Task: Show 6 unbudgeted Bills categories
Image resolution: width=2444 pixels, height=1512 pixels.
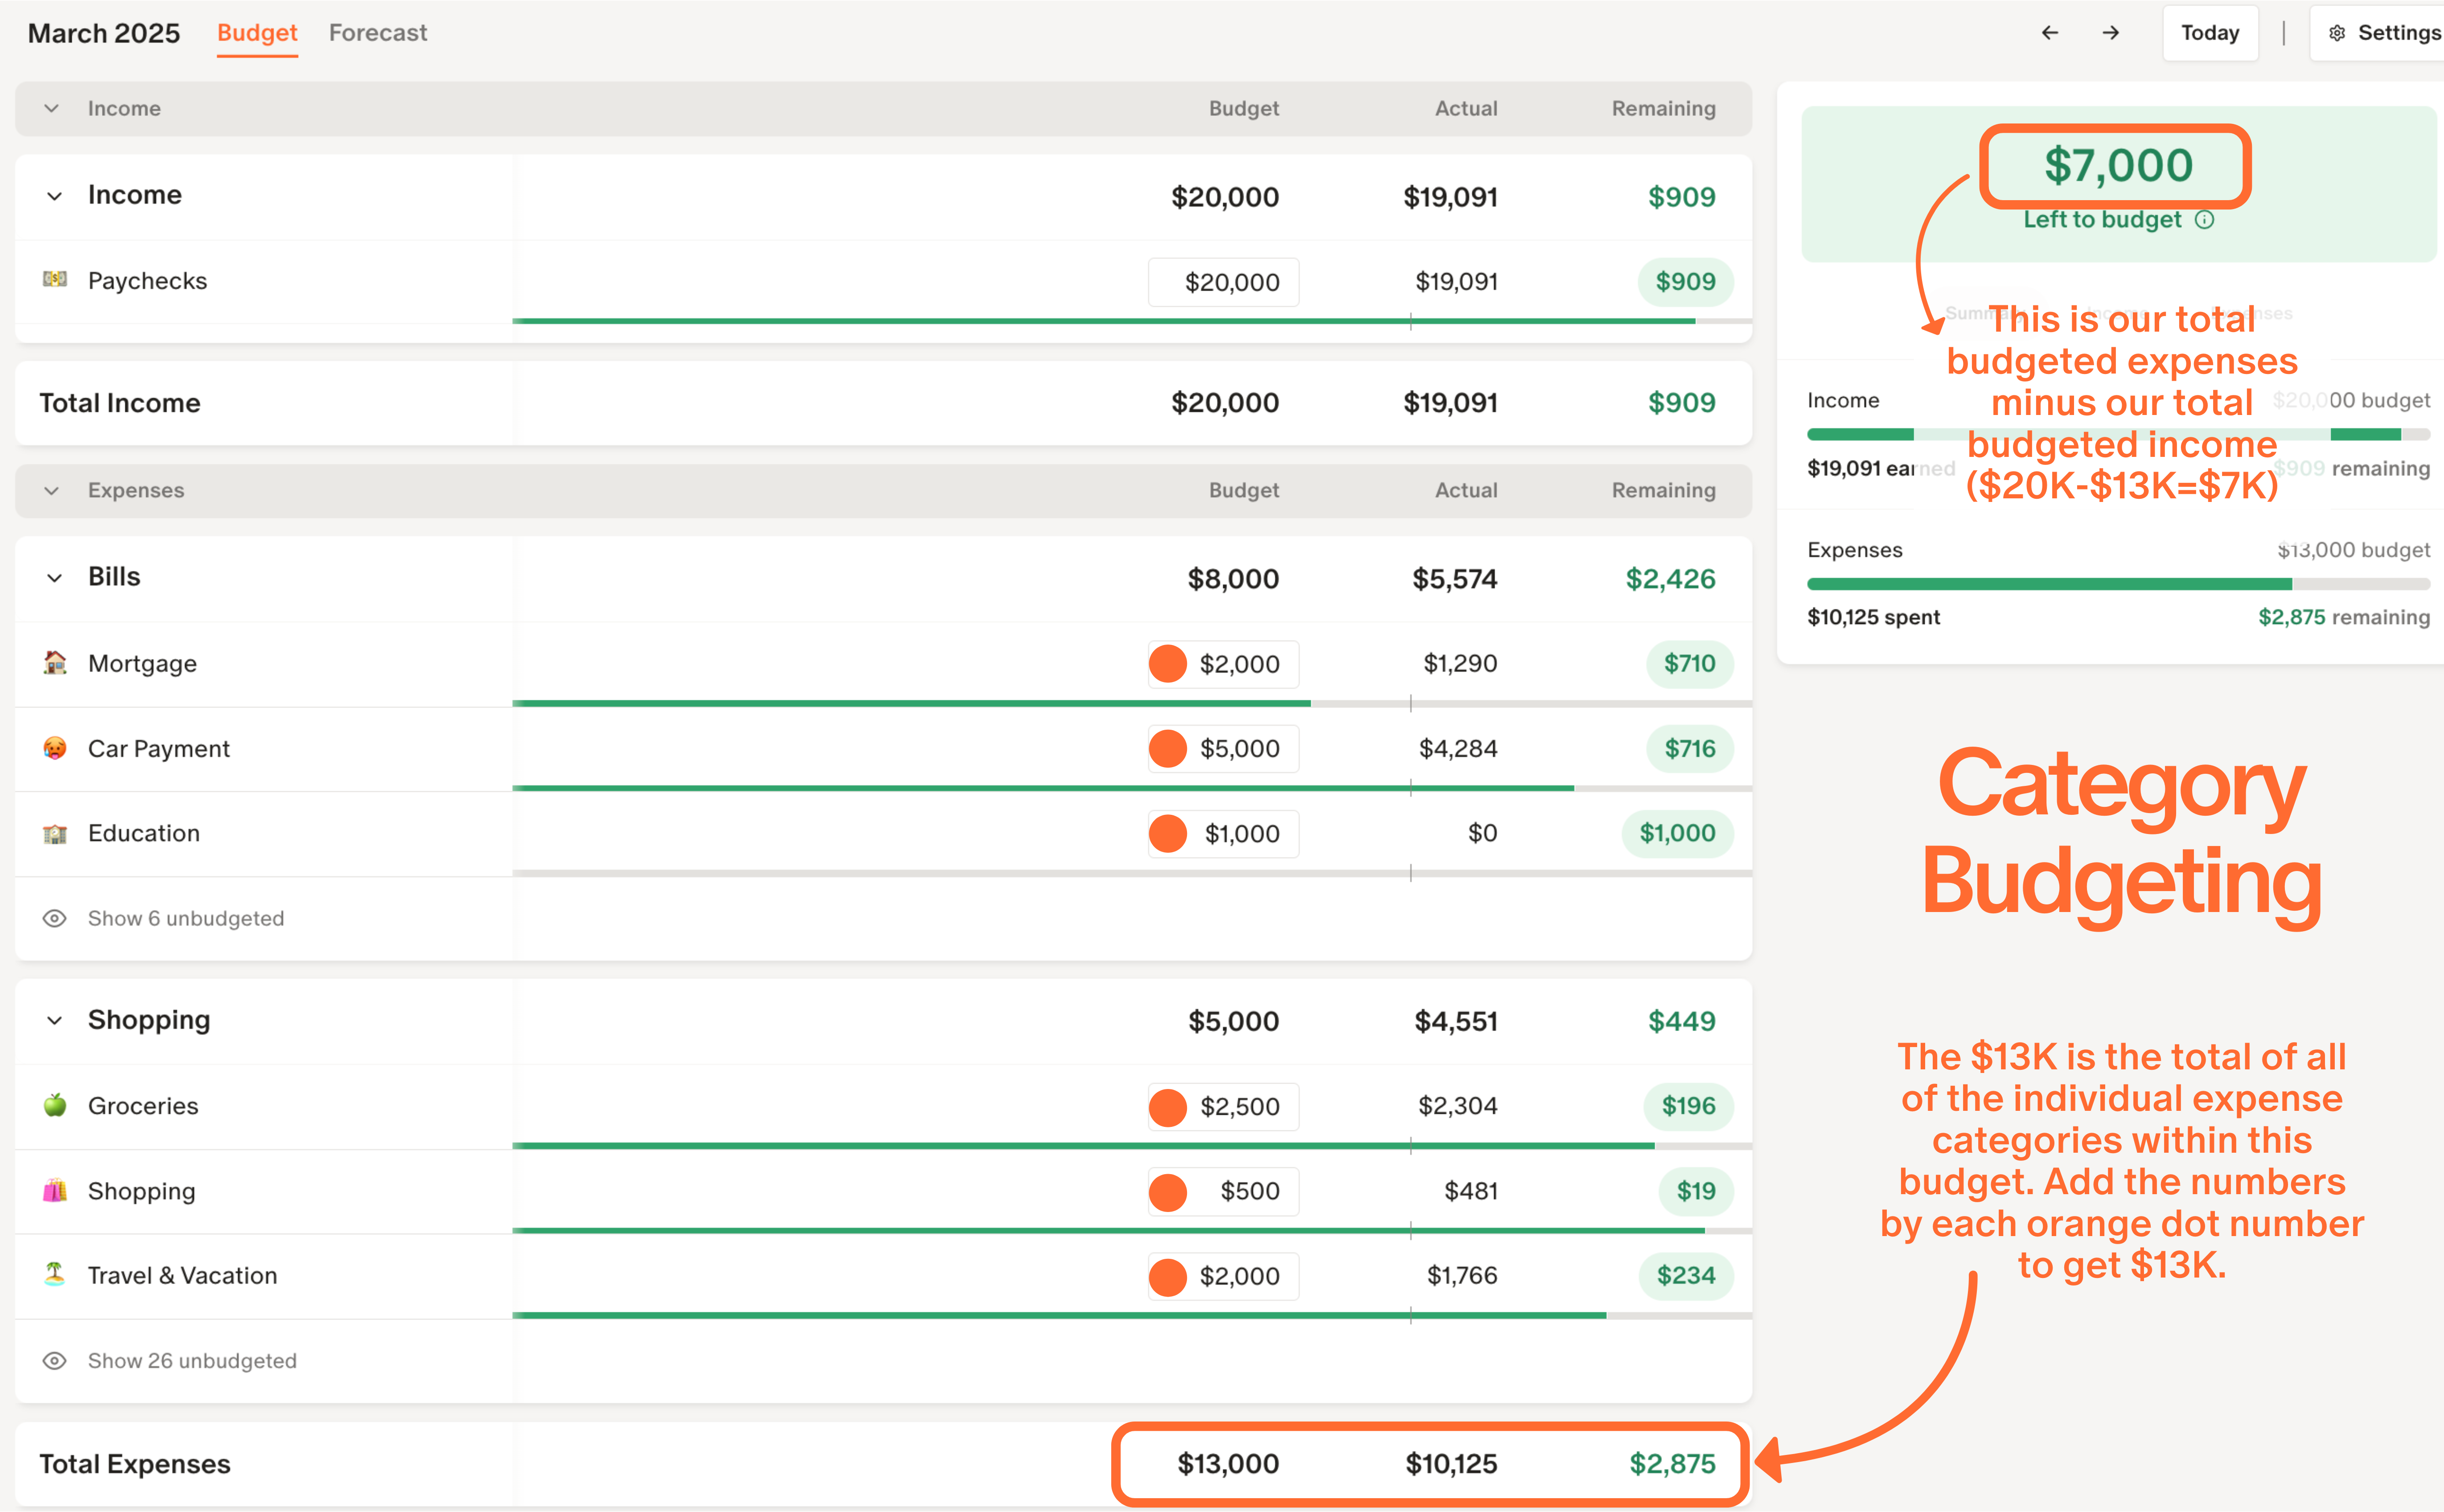Action: [185, 918]
